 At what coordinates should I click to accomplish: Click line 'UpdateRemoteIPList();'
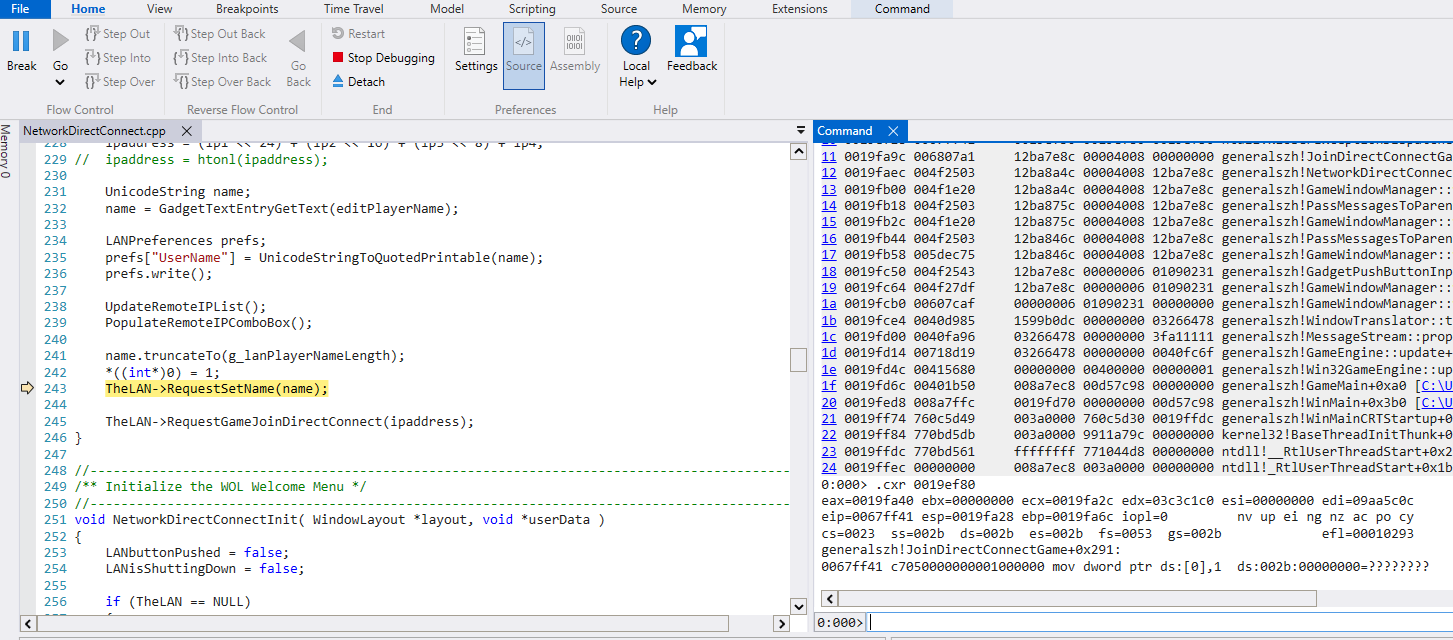(186, 306)
